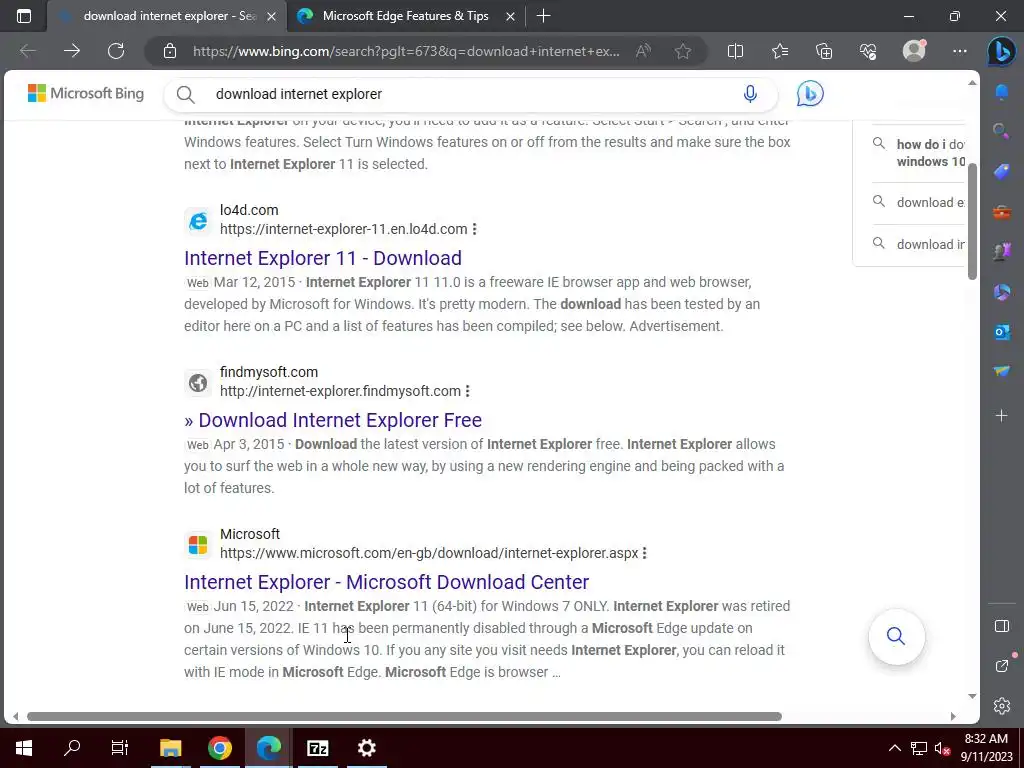
Task: Click the Microsoft Bing logo
Action: pyautogui.click(x=86, y=93)
